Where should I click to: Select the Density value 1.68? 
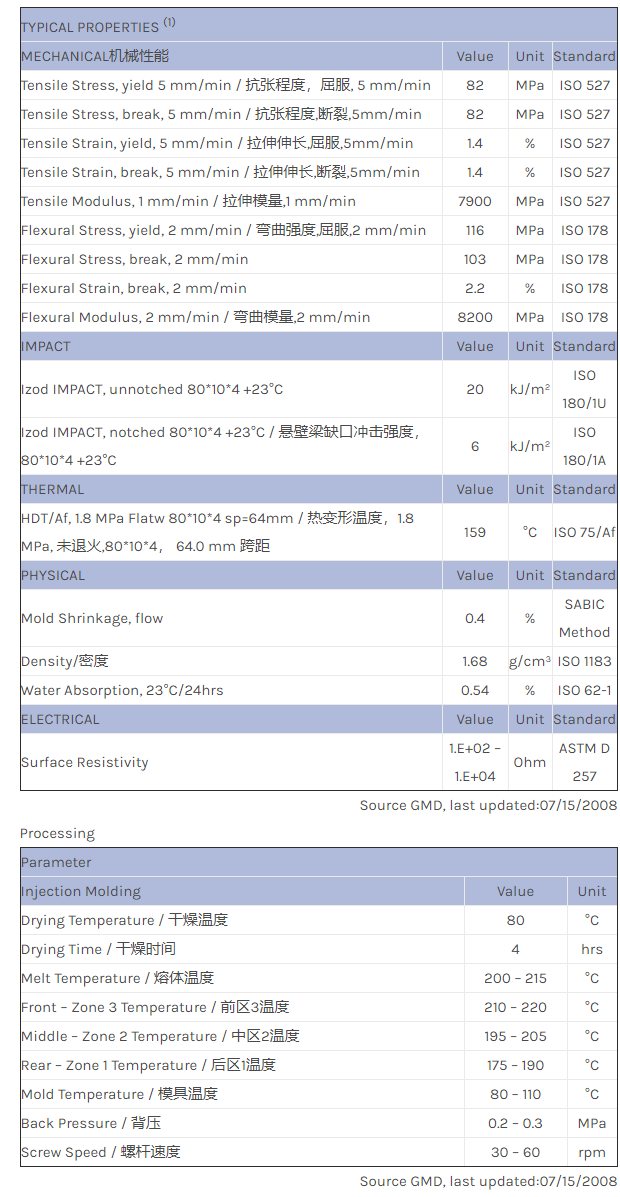click(x=474, y=661)
